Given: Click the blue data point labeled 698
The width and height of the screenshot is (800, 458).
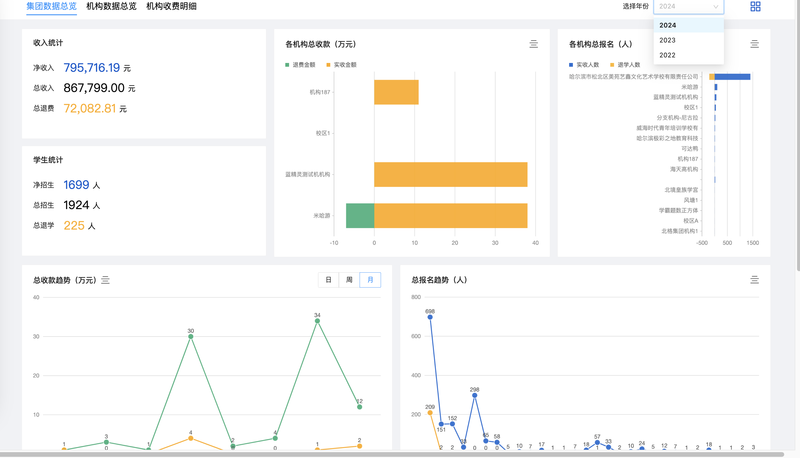Looking at the screenshot, I should [x=430, y=317].
